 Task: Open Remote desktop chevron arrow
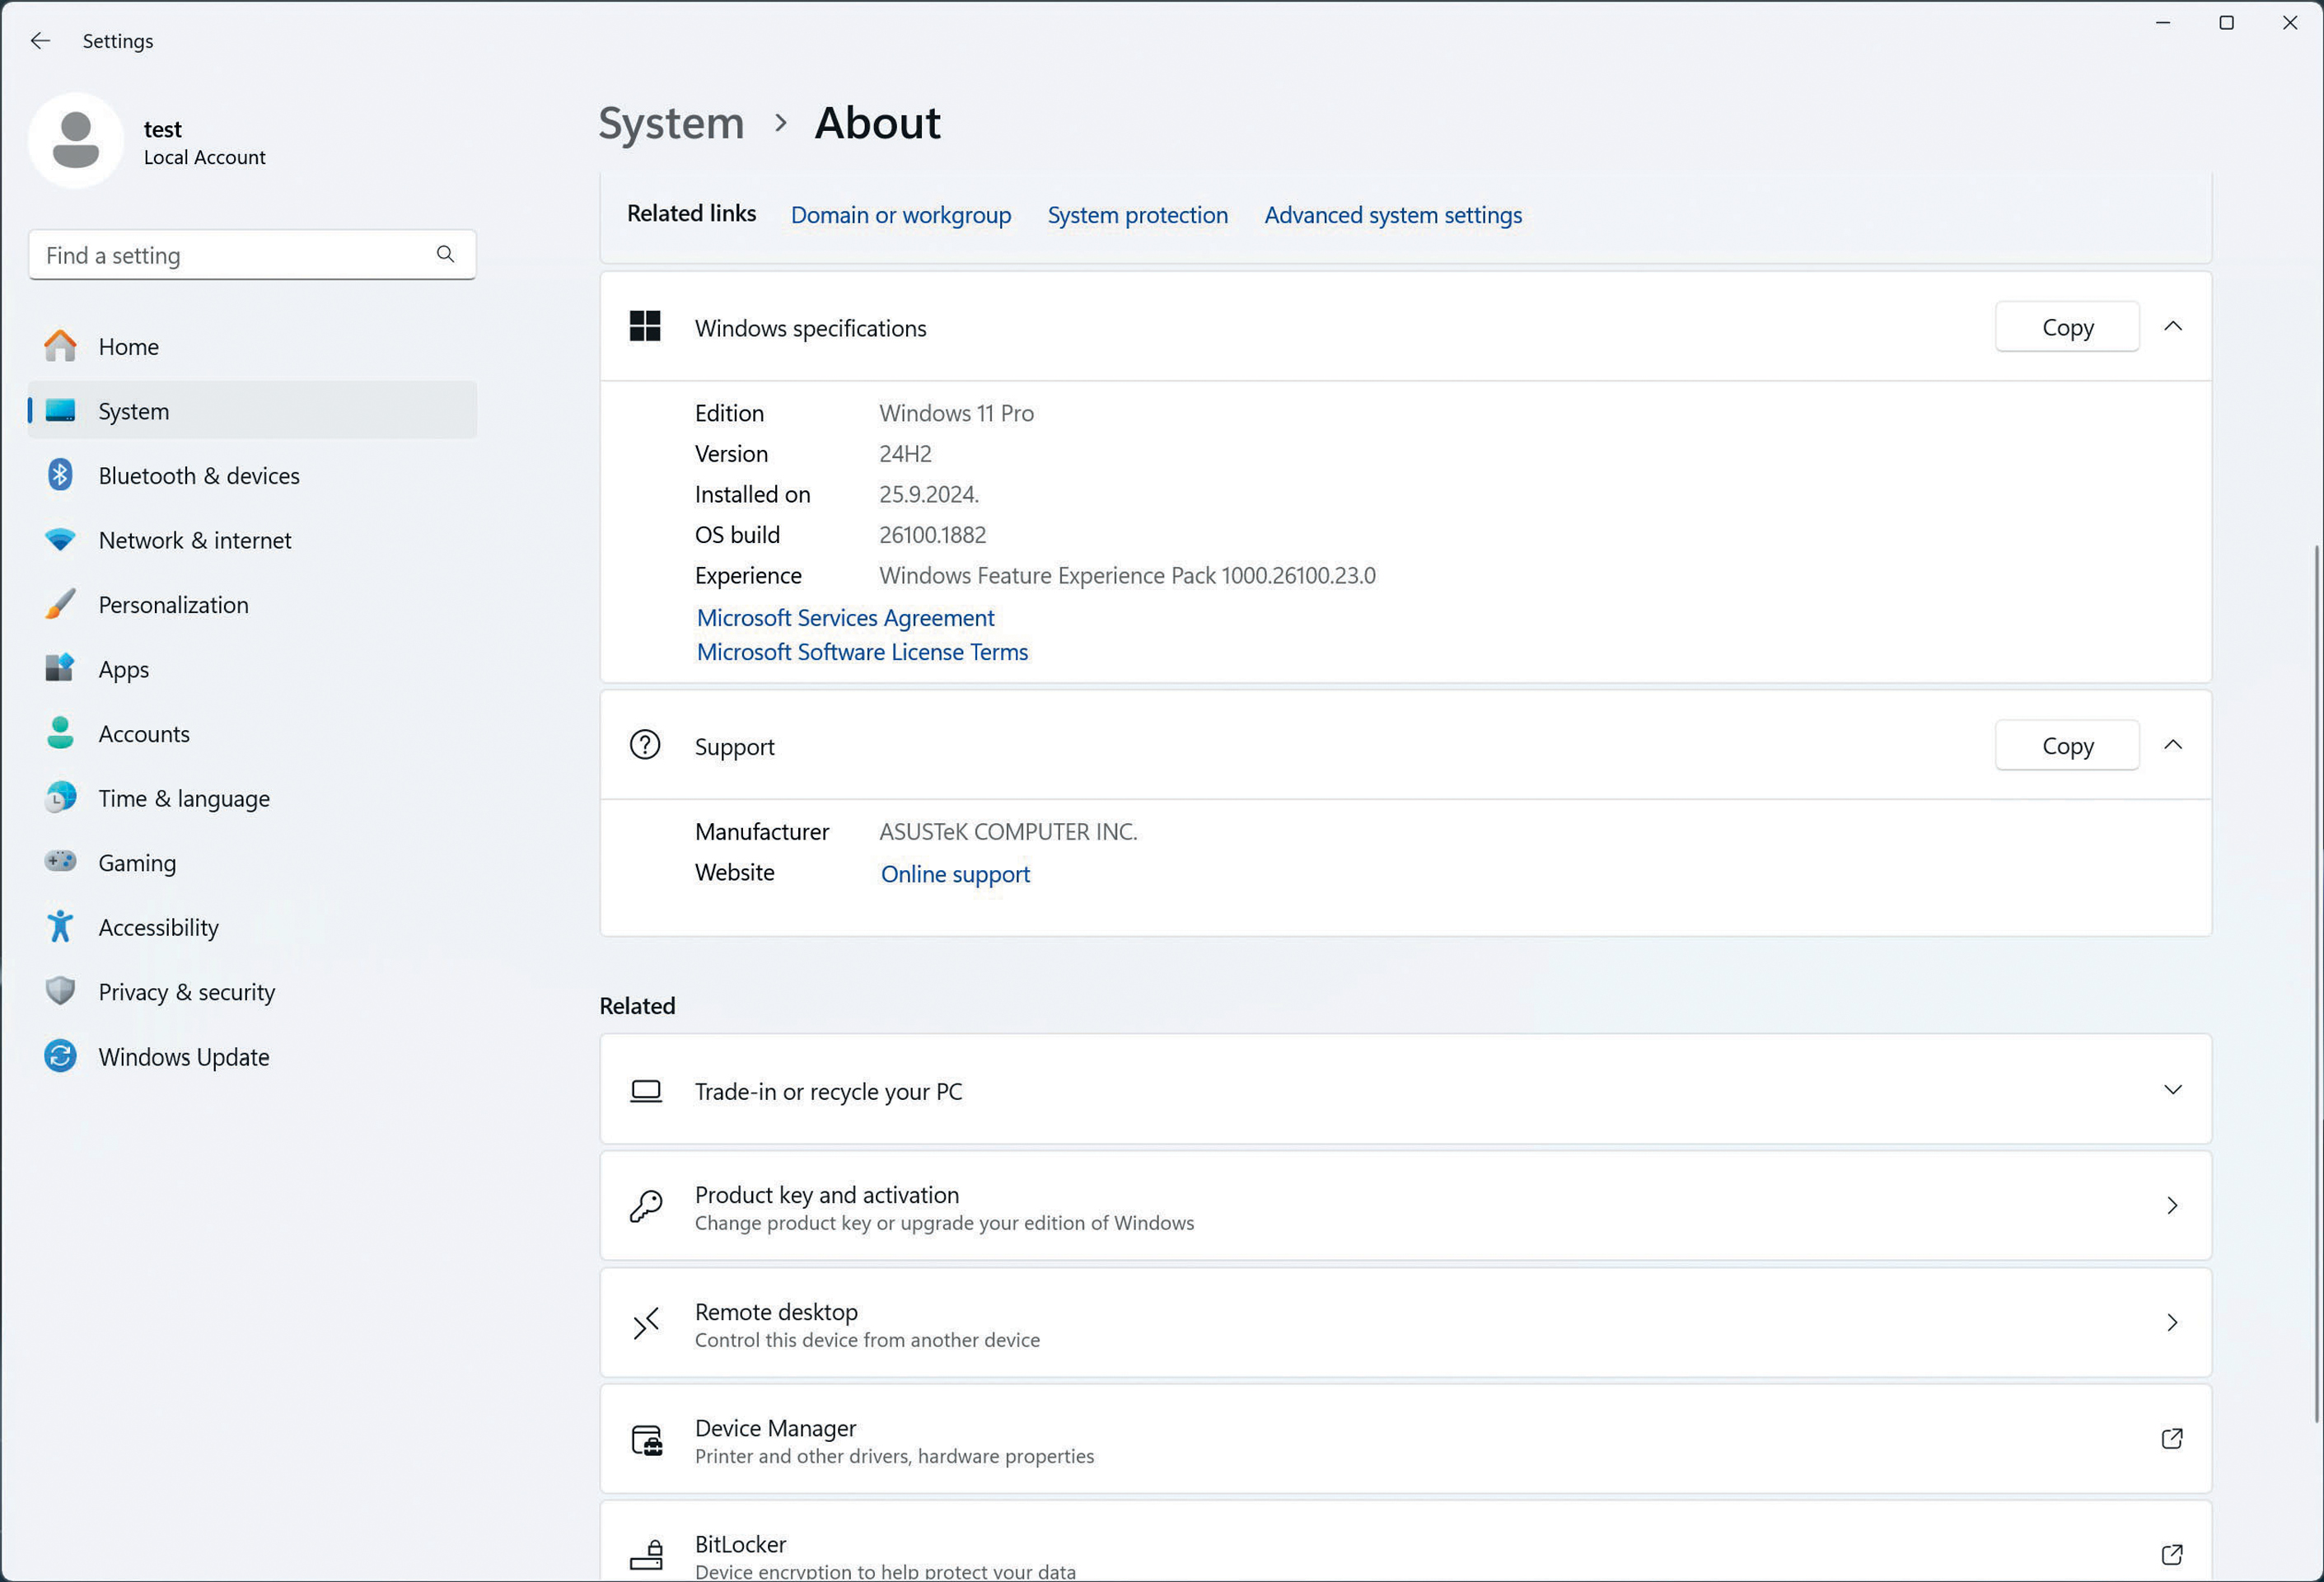coord(2172,1323)
